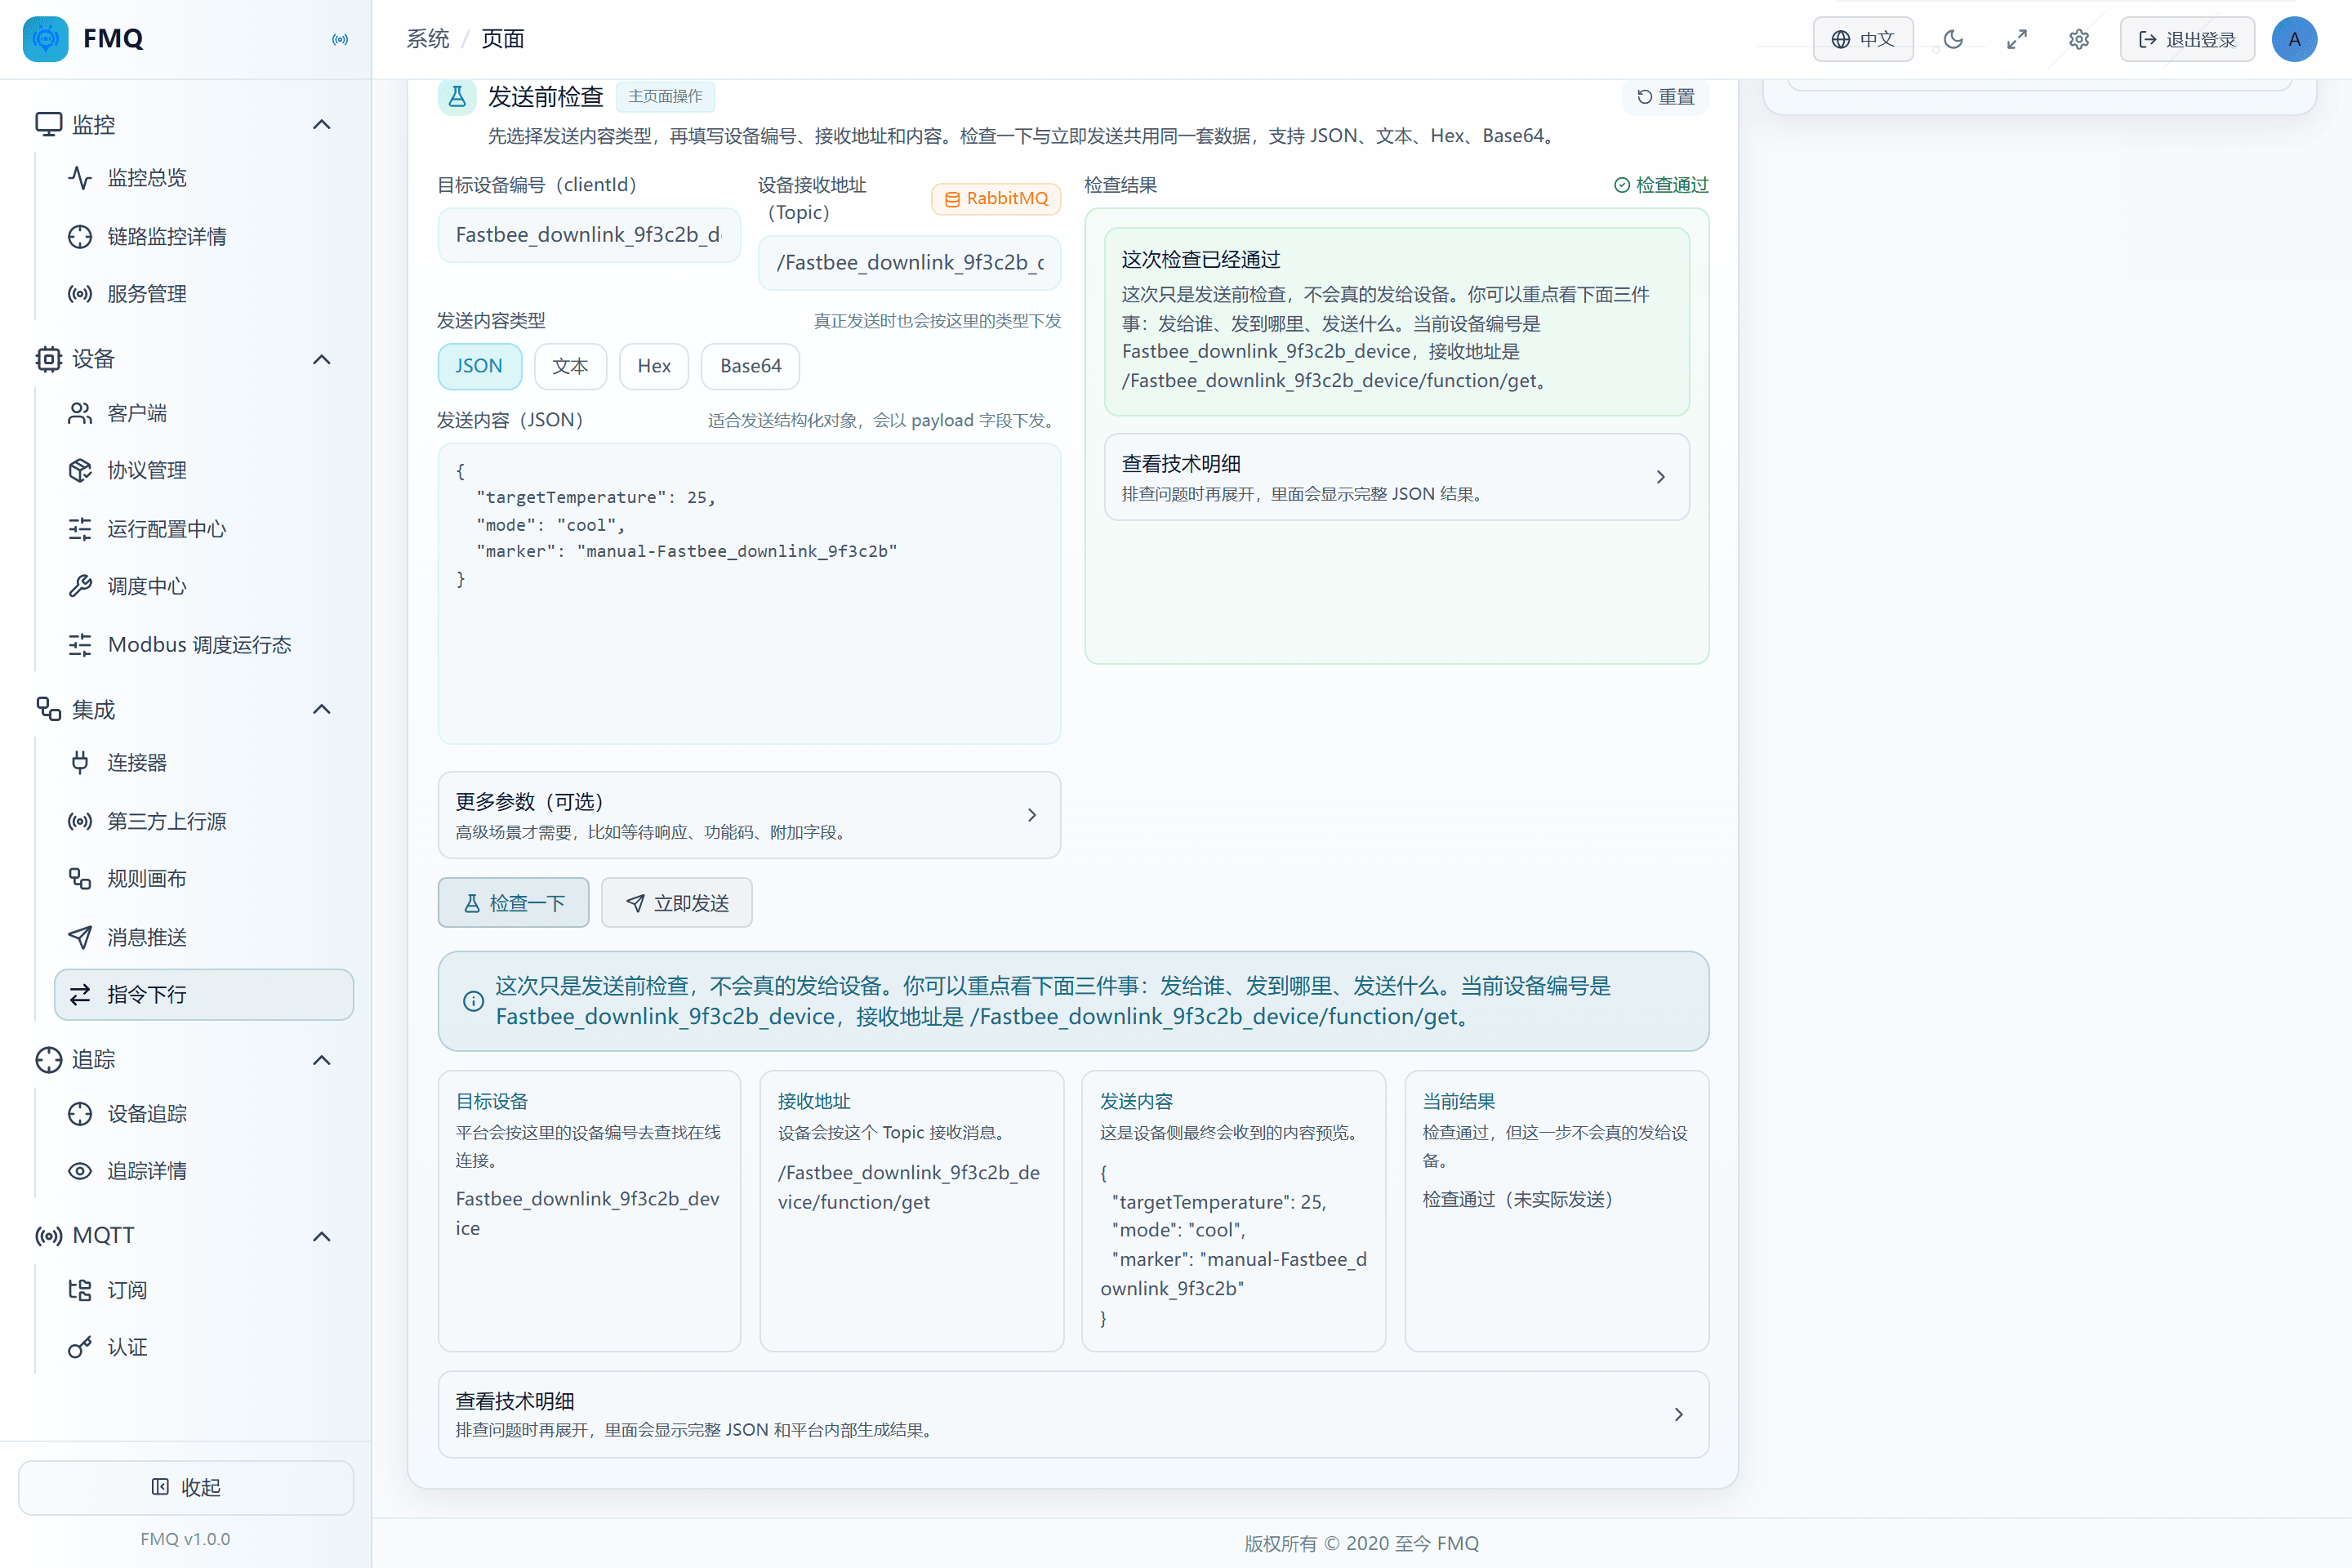Click Modbus 调度运行态 icon
Viewport: 2352px width, 1568px height.
click(80, 645)
